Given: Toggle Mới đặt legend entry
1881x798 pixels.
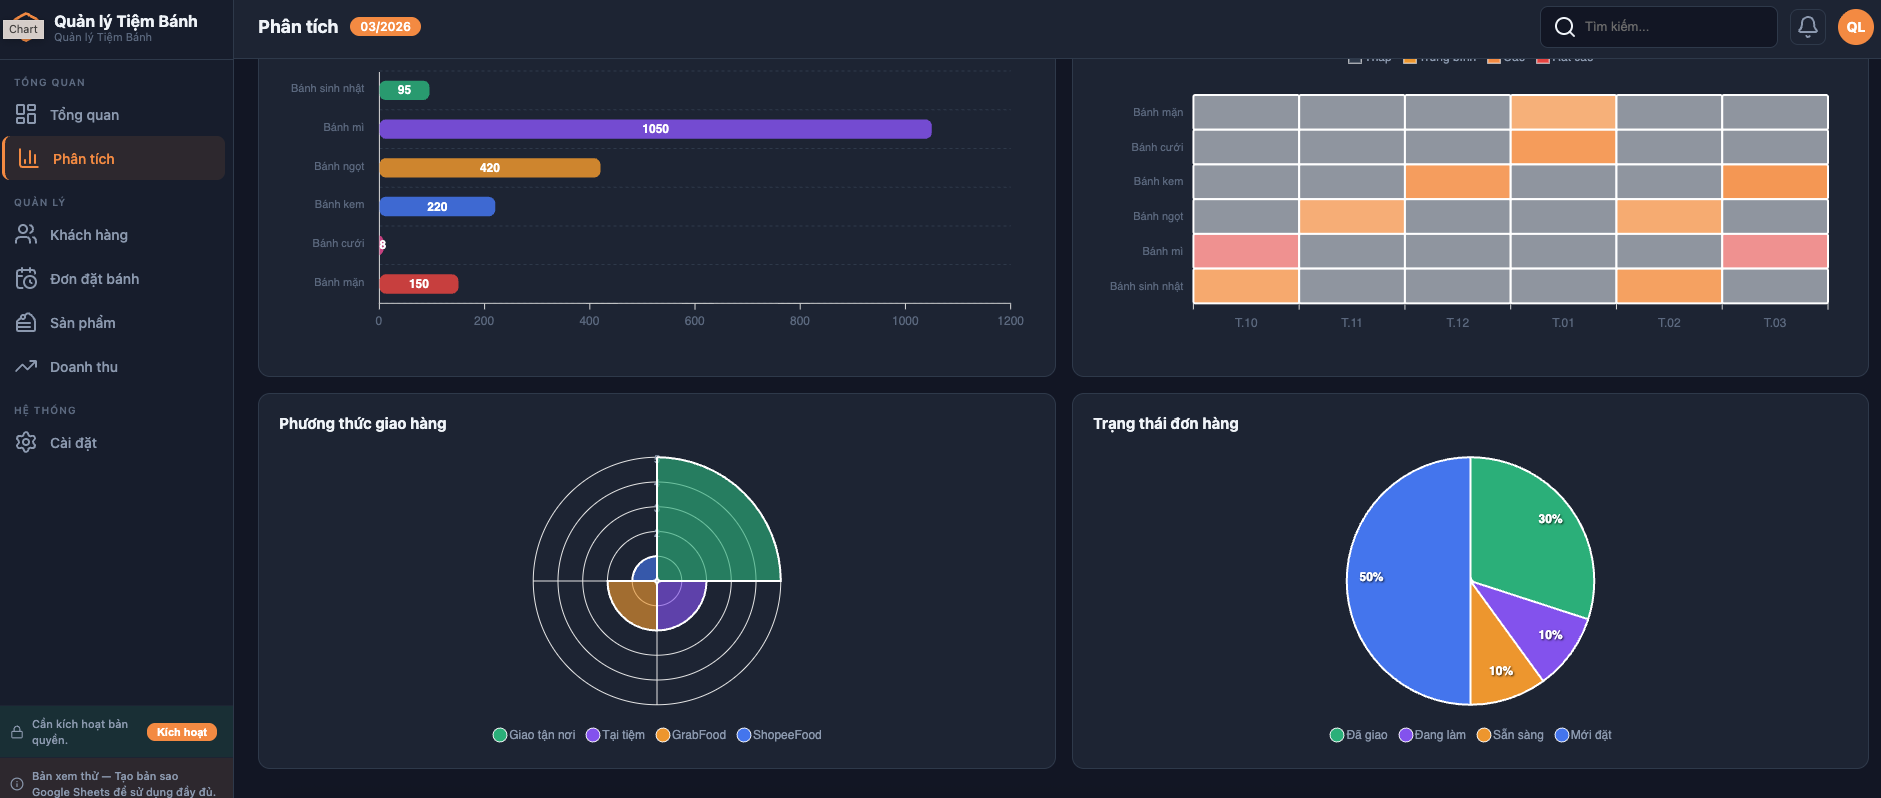Looking at the screenshot, I should [x=1583, y=735].
